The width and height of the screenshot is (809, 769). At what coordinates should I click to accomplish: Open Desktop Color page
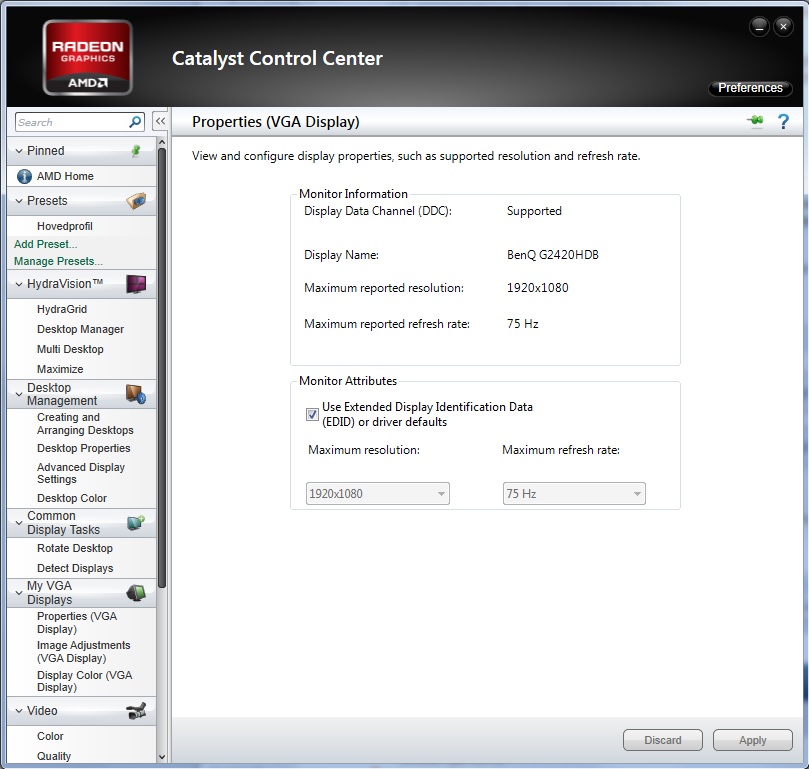click(x=72, y=498)
